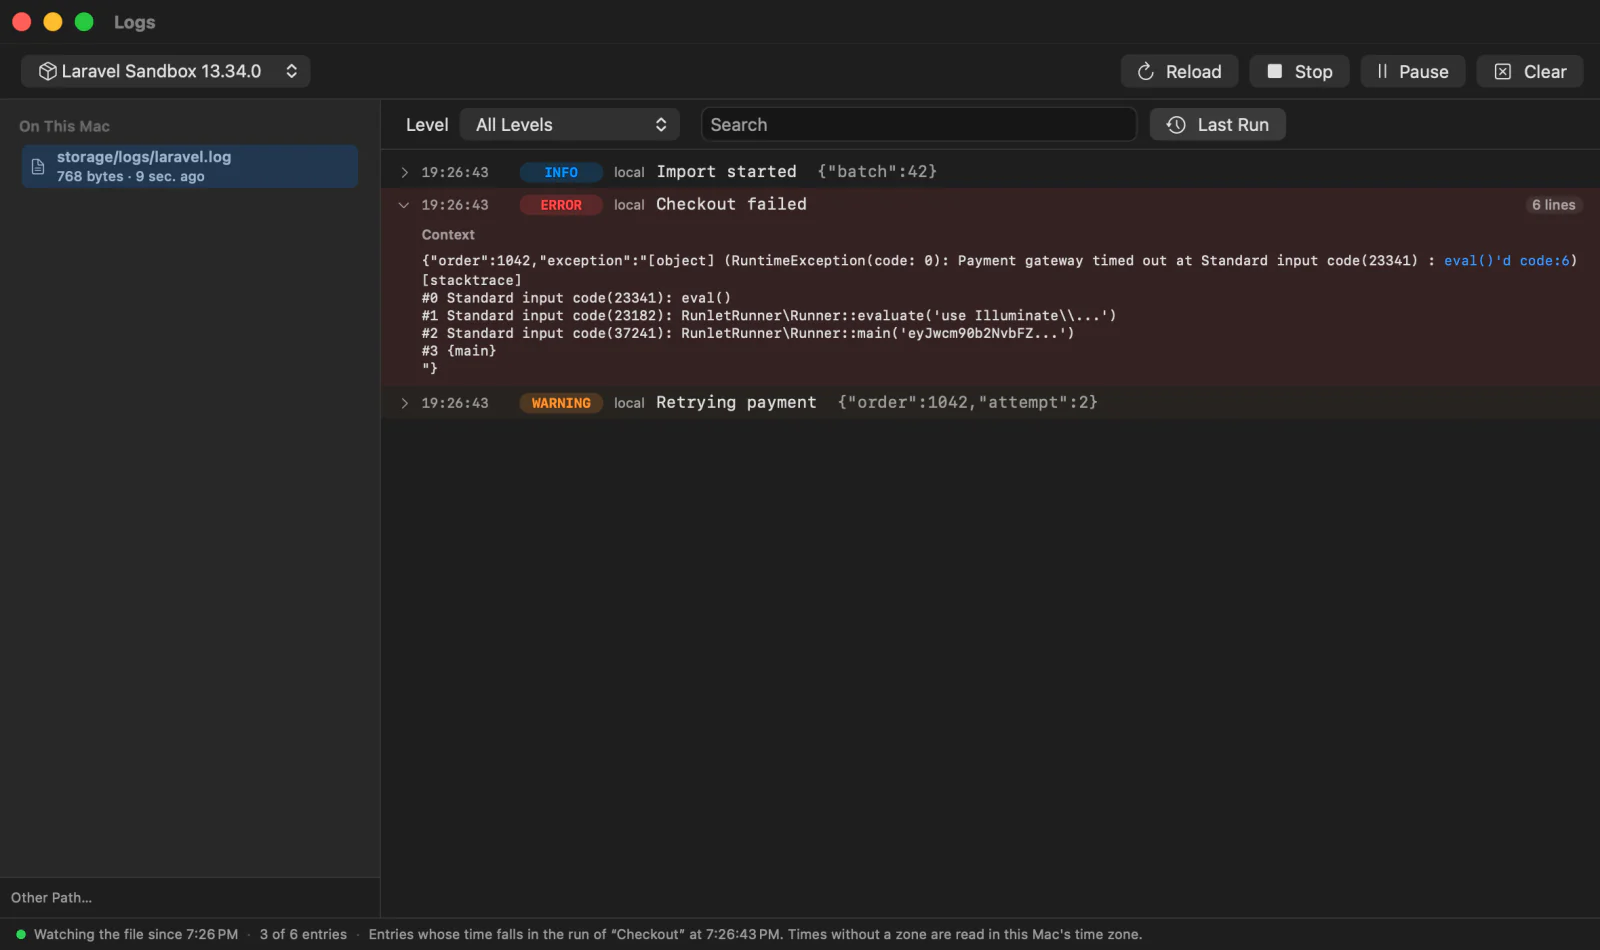This screenshot has width=1600, height=950.
Task: Stop watching the log file
Action: pos(1299,72)
